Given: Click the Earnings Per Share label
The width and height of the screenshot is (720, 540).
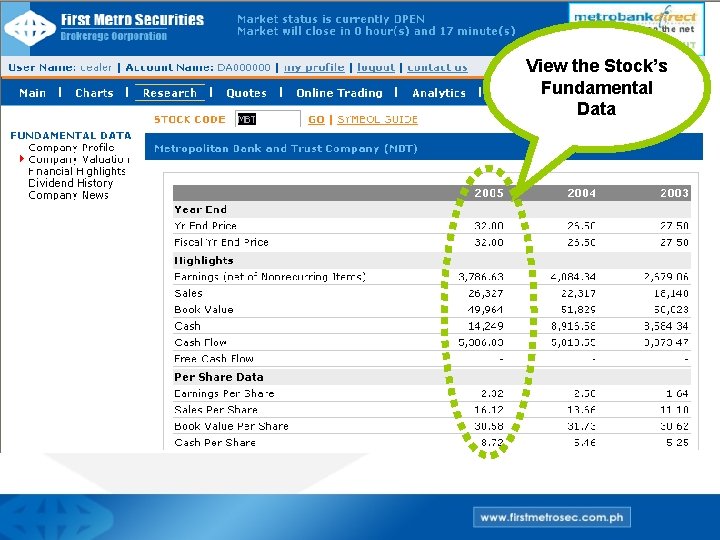Looking at the screenshot, I should 224,394.
